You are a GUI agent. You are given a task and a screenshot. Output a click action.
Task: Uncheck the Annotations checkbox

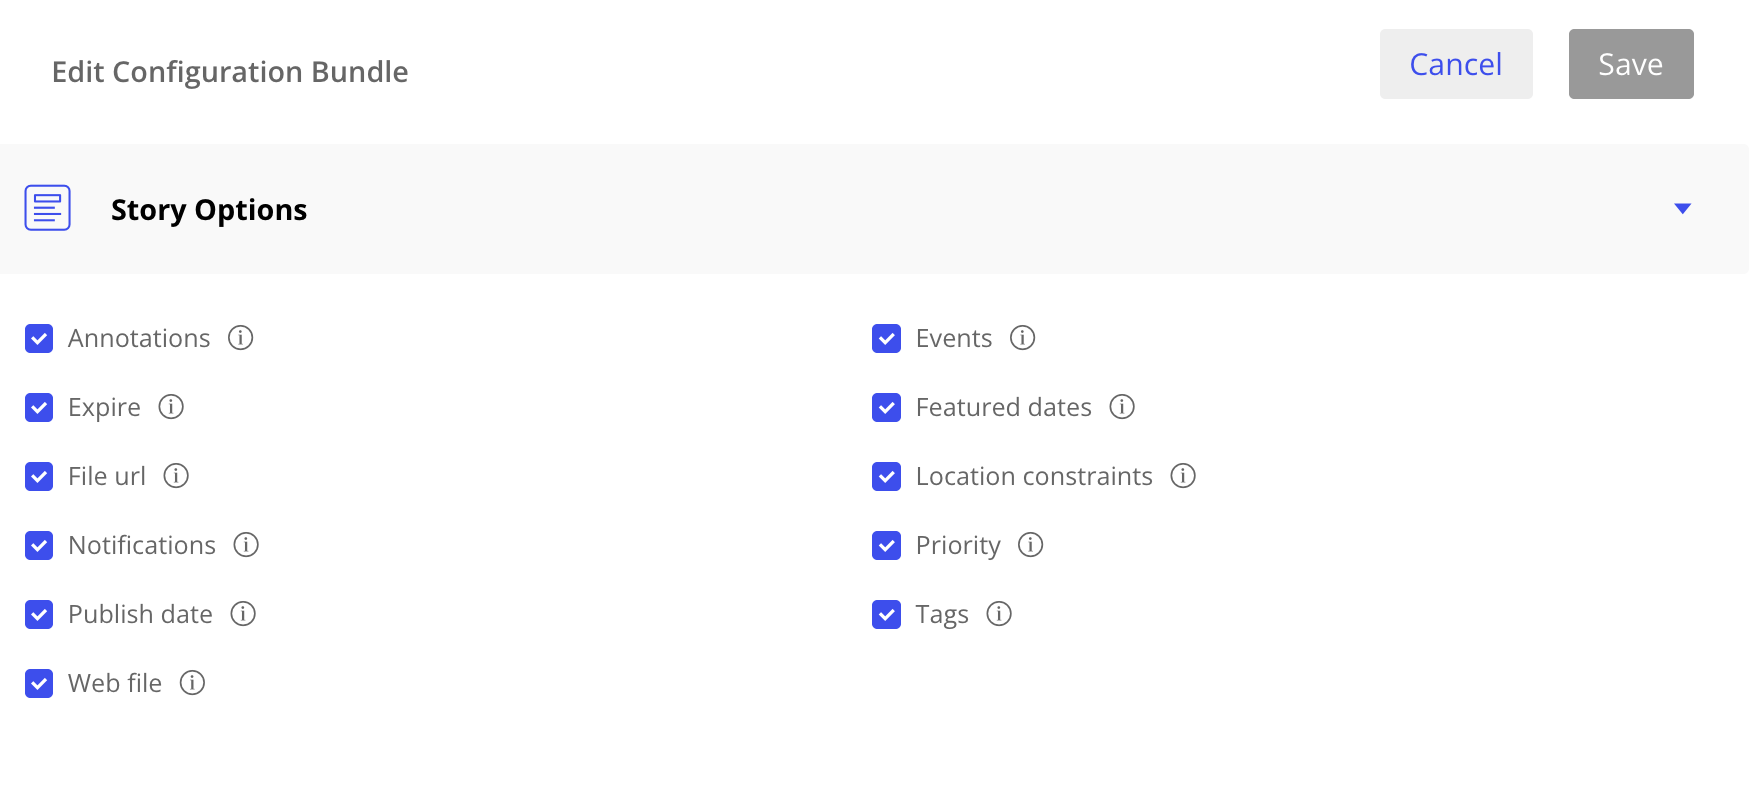pyautogui.click(x=39, y=339)
